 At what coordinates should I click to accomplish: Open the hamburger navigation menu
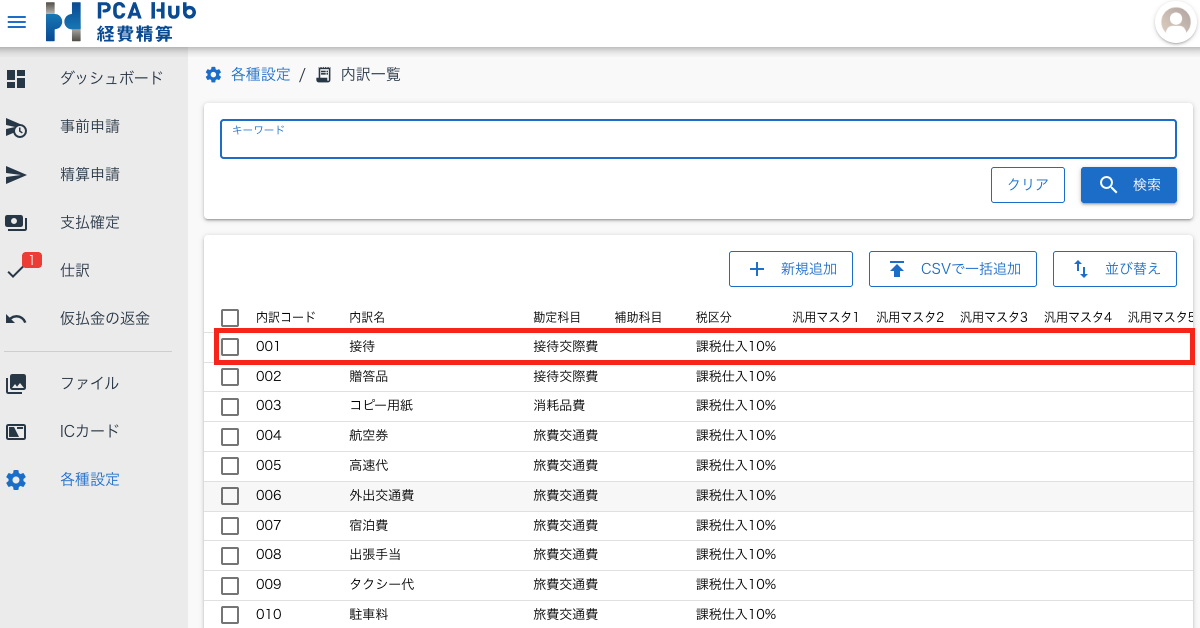17,22
